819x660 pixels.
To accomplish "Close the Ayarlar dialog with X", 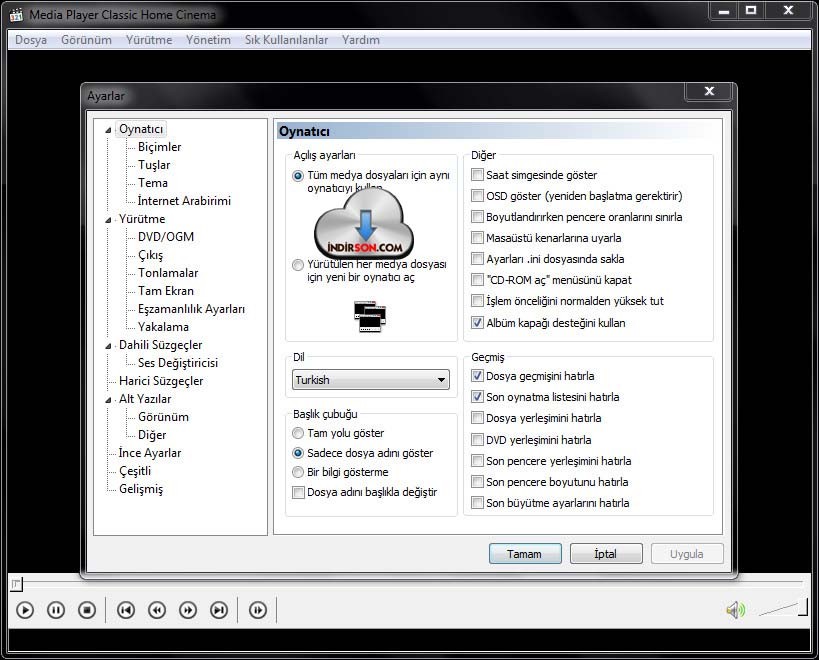I will click(709, 91).
